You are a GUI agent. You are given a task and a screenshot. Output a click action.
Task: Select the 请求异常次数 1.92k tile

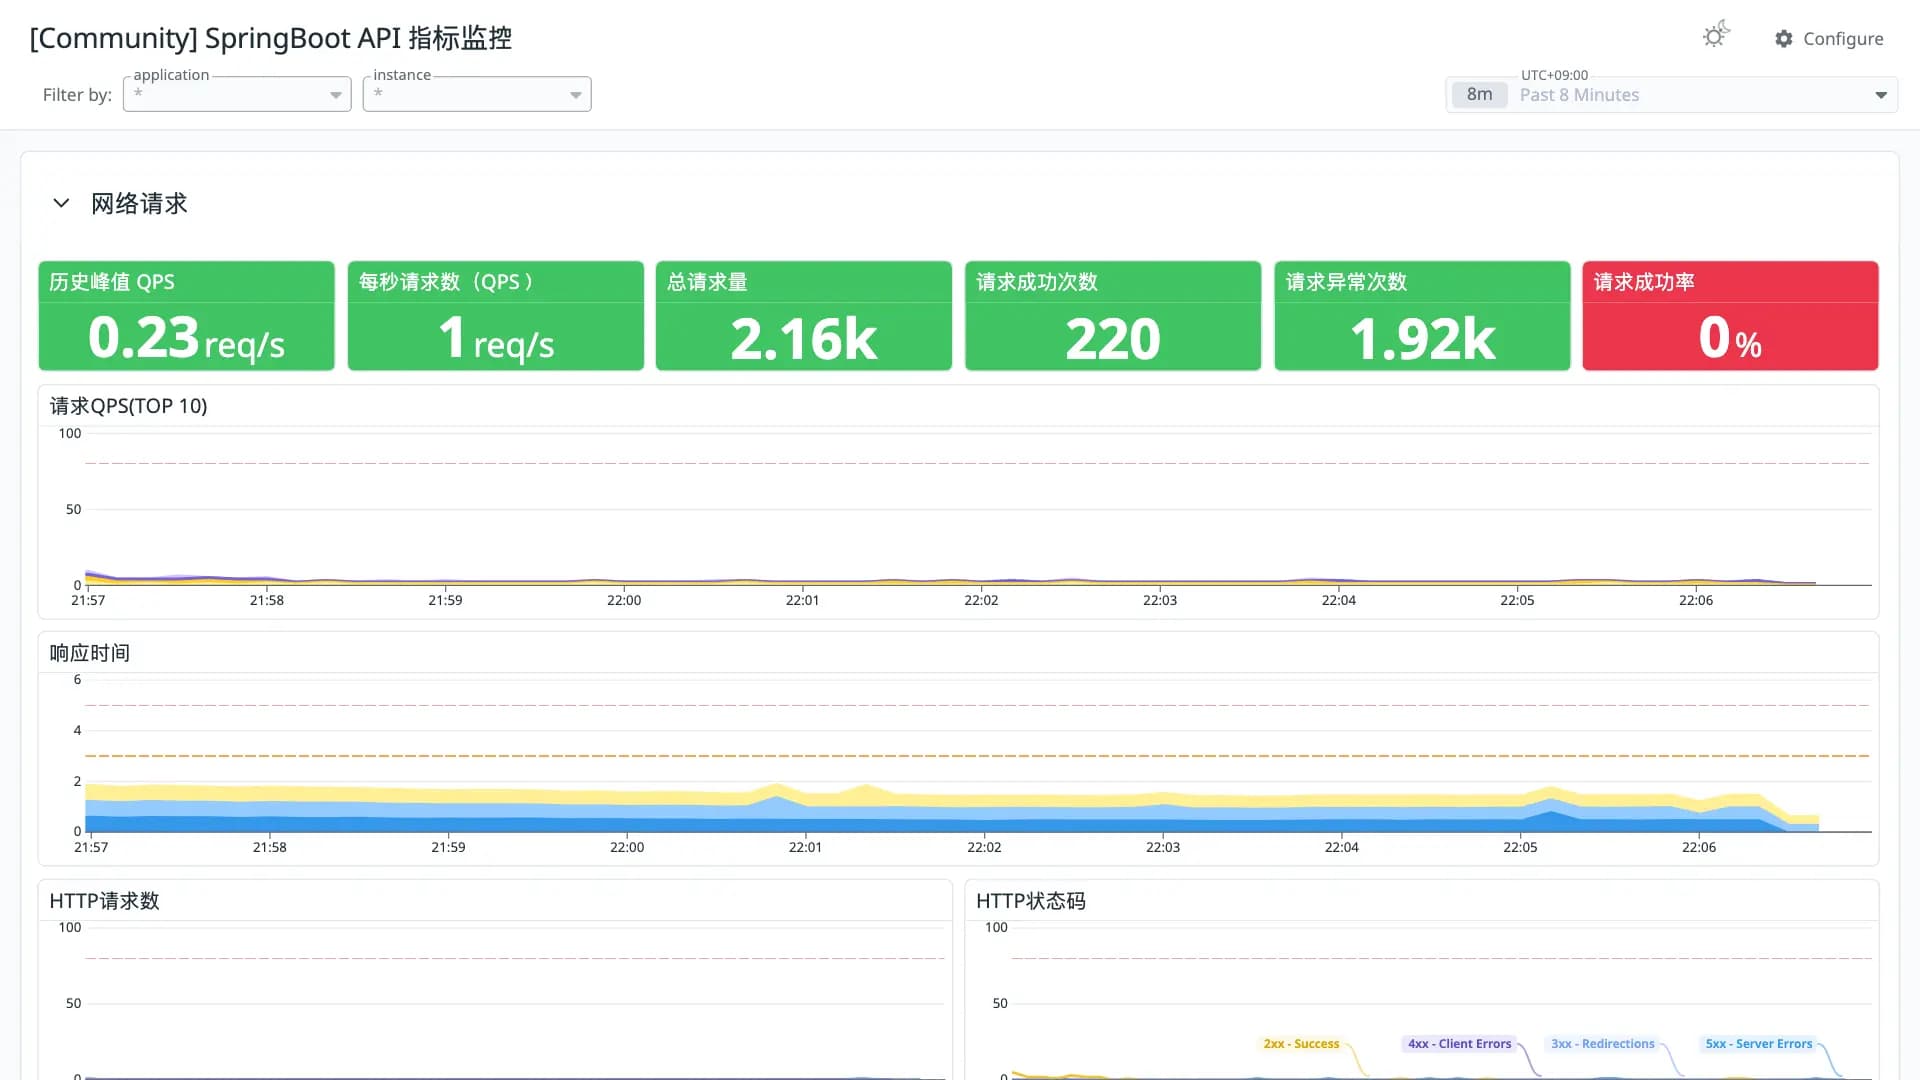click(1422, 316)
